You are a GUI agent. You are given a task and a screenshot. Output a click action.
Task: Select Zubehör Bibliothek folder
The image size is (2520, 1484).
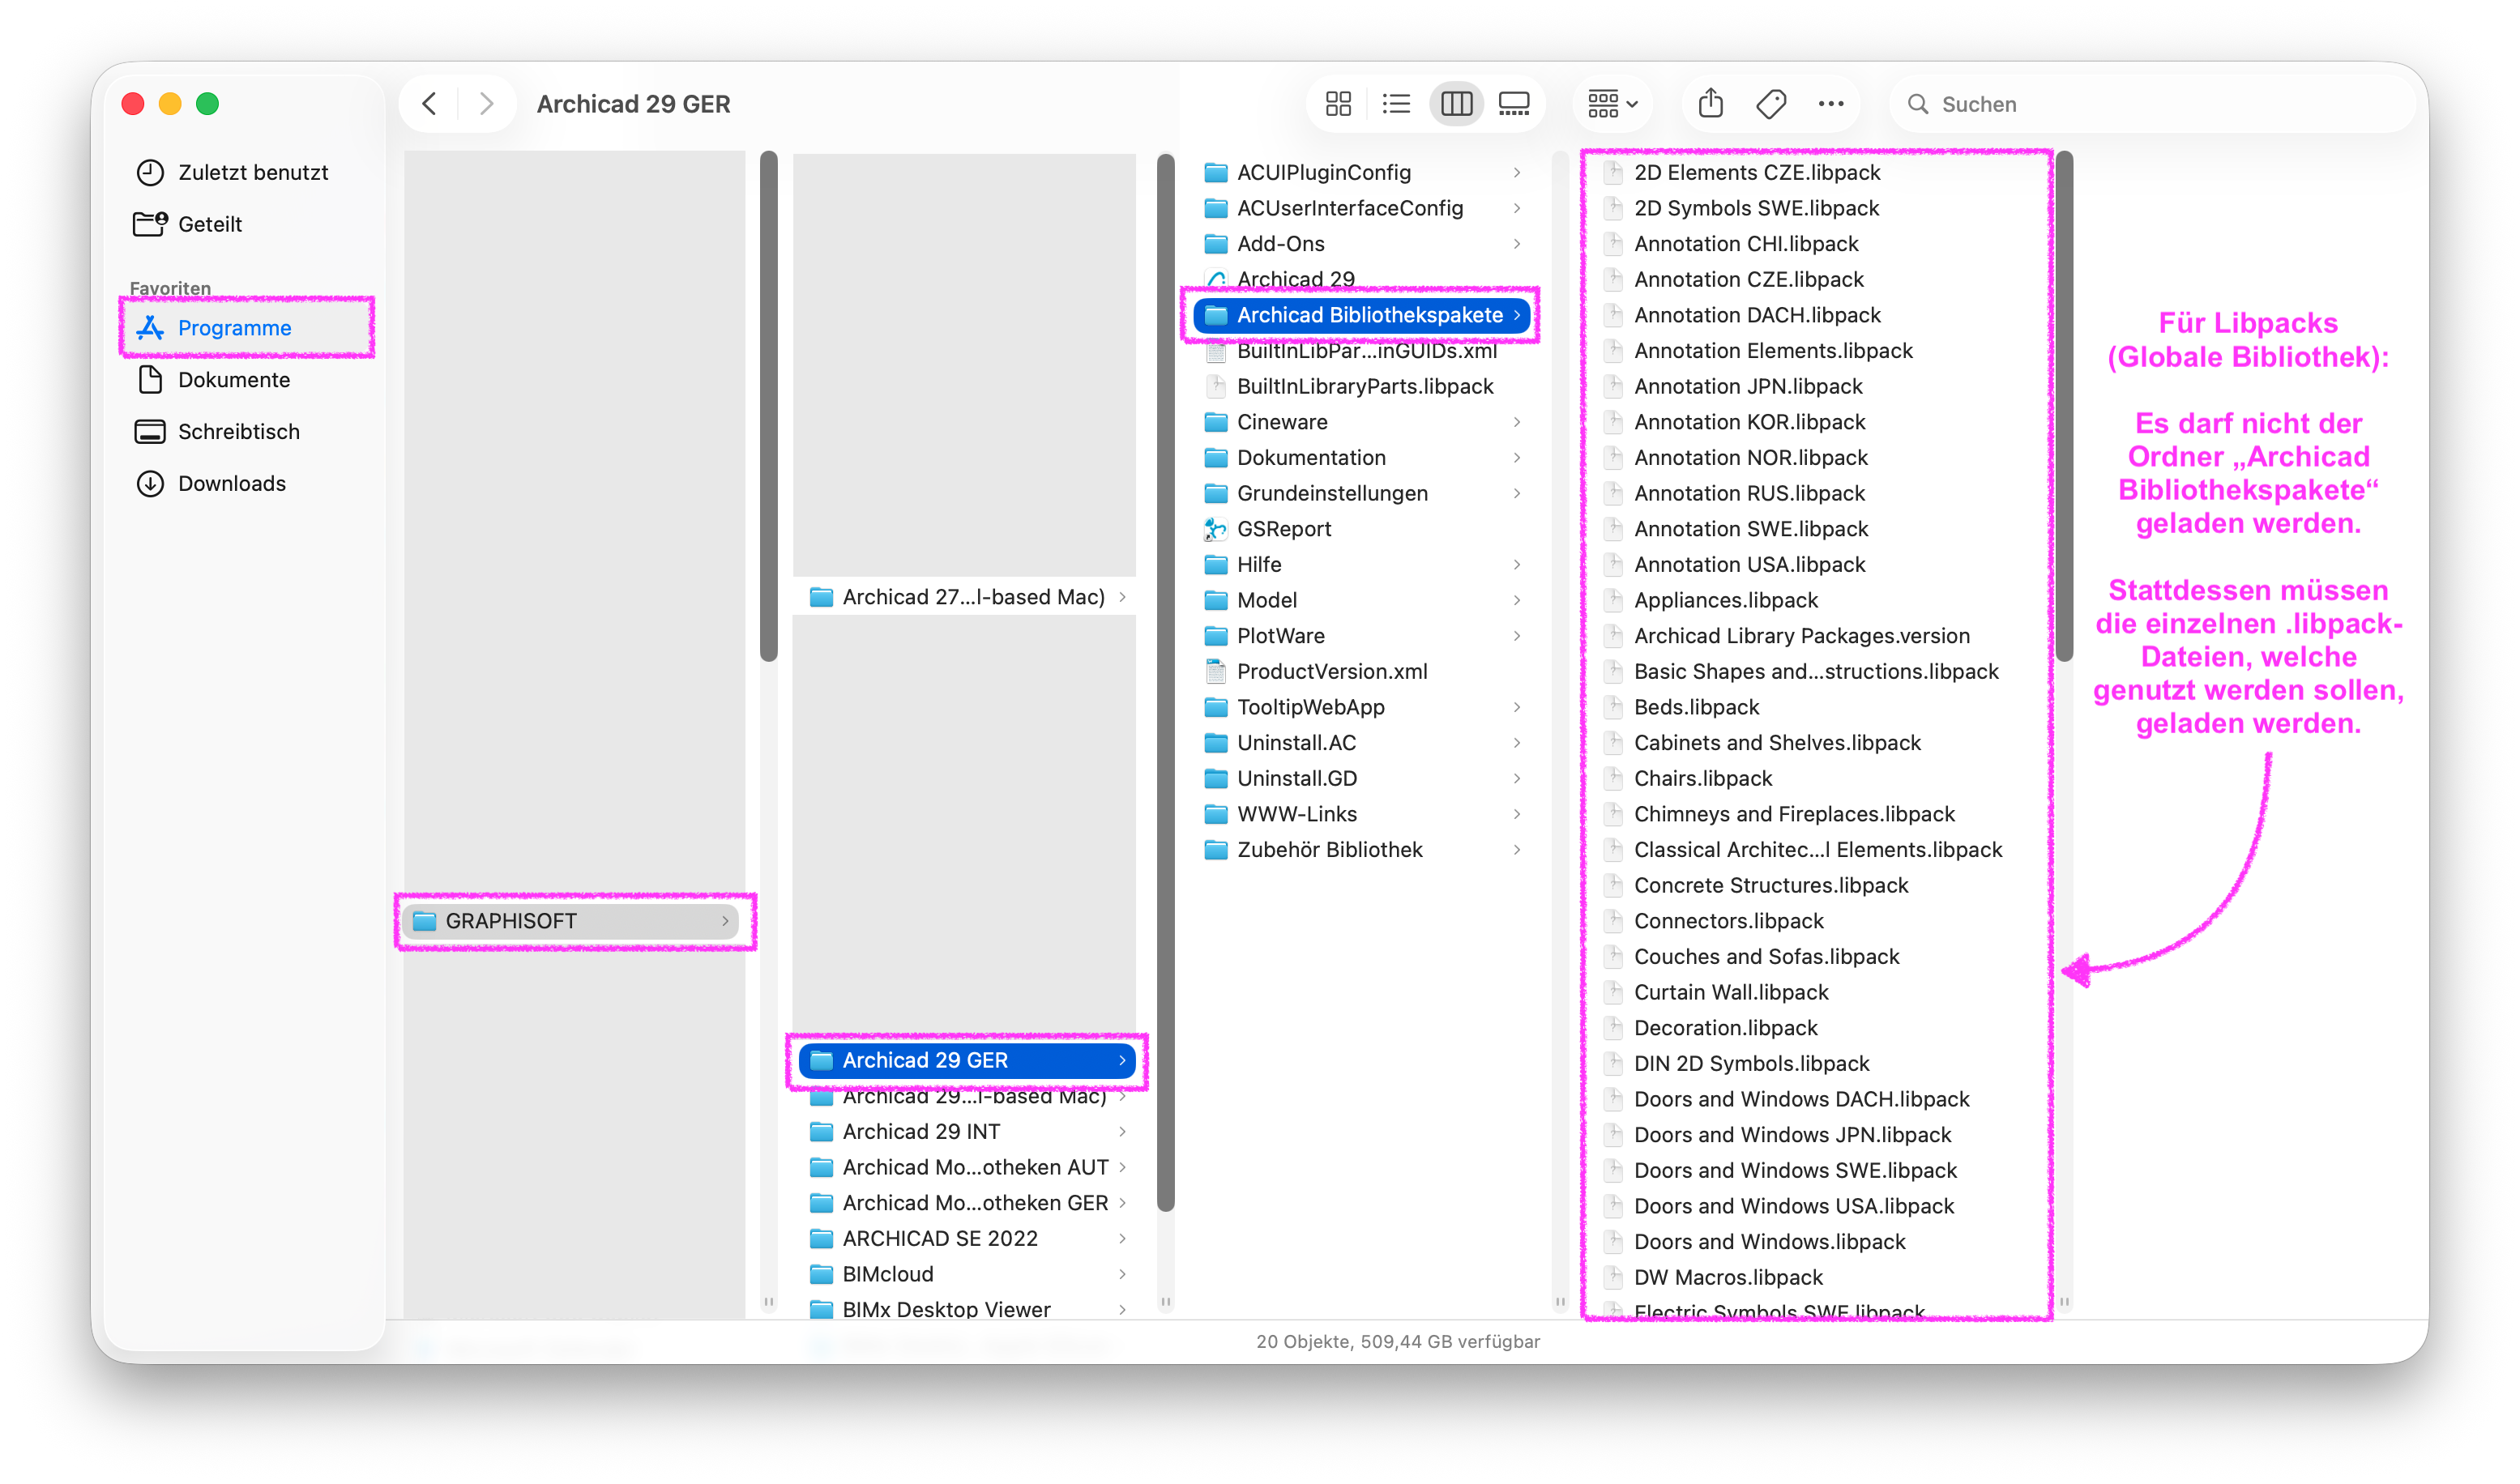click(1364, 850)
